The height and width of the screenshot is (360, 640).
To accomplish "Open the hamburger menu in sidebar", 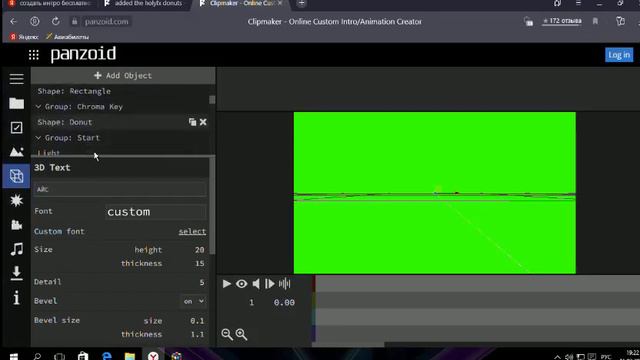I will coord(16,79).
